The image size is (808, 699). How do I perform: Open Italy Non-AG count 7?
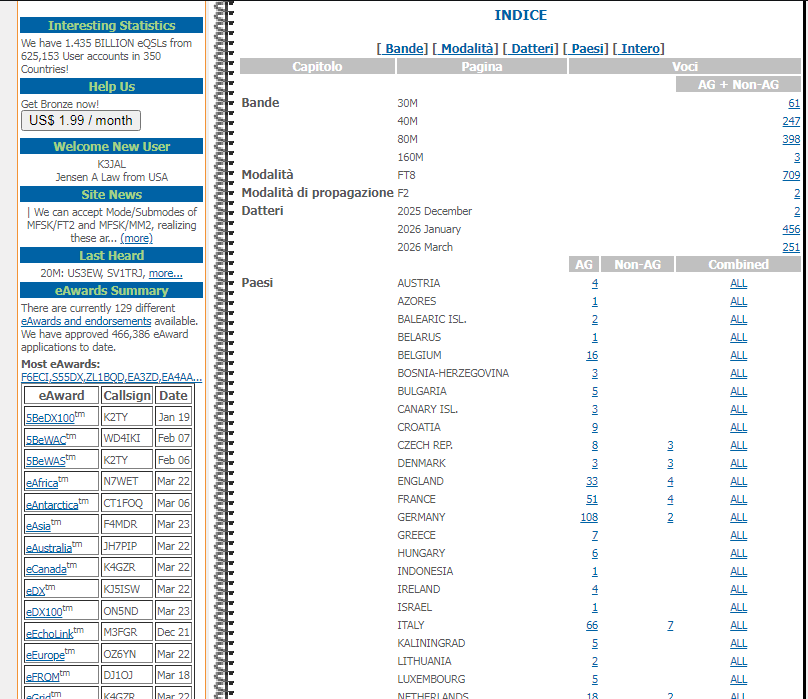click(670, 625)
